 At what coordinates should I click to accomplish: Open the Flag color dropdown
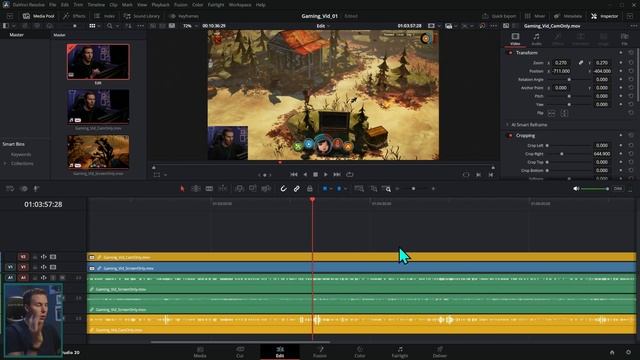tap(331, 189)
